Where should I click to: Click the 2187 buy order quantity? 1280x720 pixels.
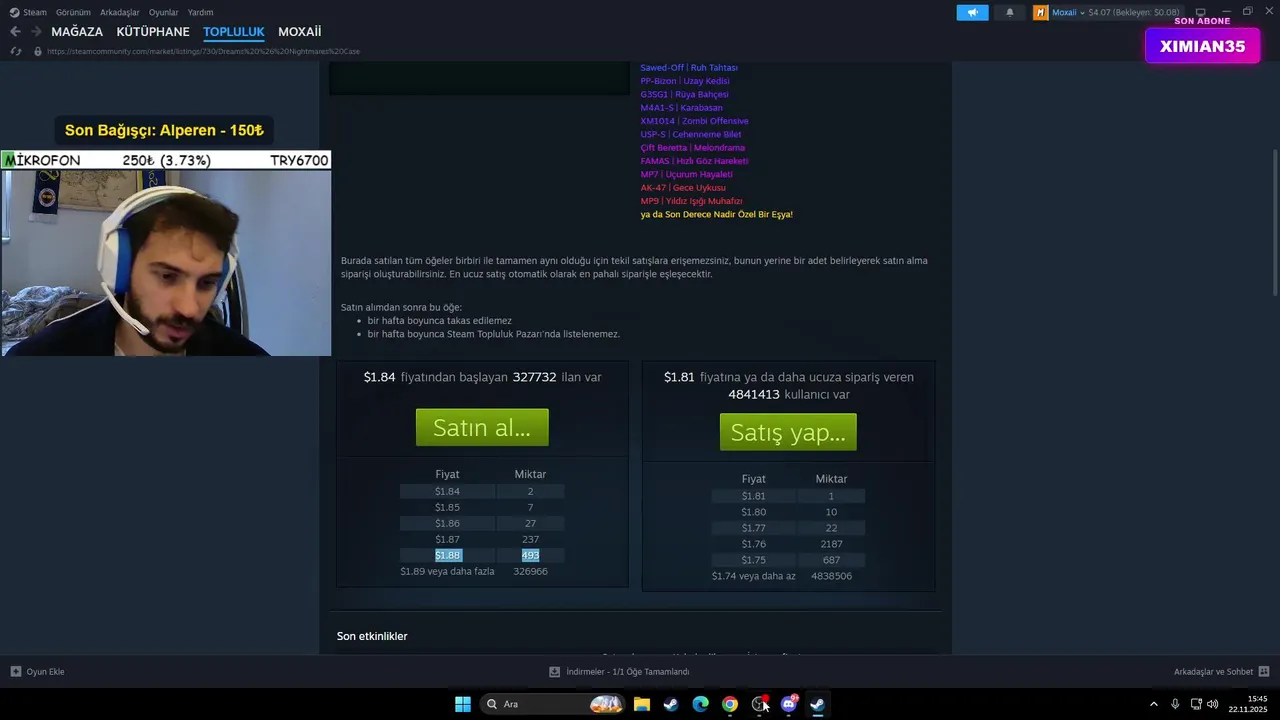coord(831,544)
